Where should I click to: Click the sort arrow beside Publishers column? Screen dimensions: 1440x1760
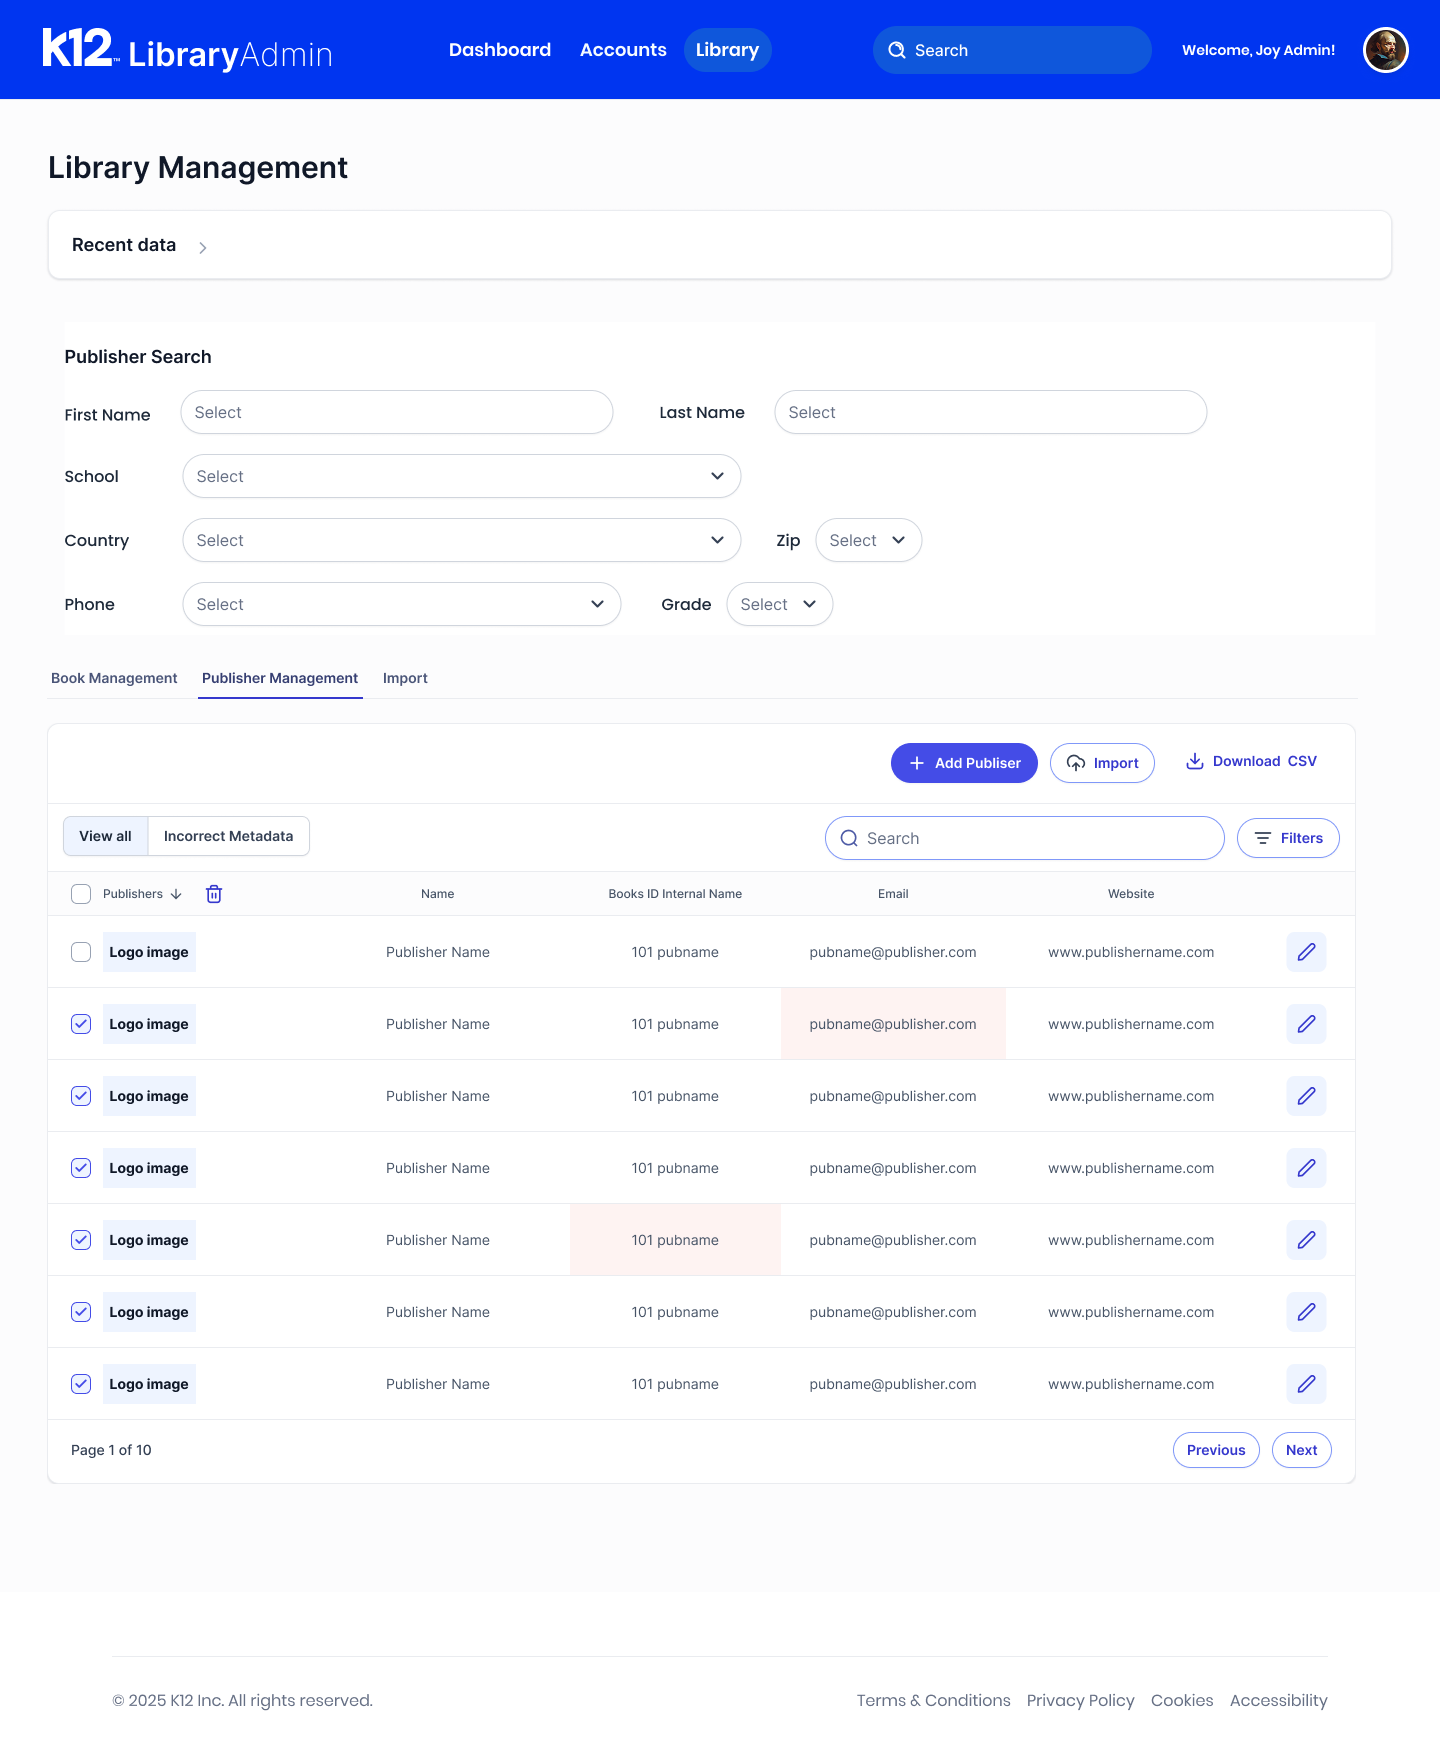[176, 894]
